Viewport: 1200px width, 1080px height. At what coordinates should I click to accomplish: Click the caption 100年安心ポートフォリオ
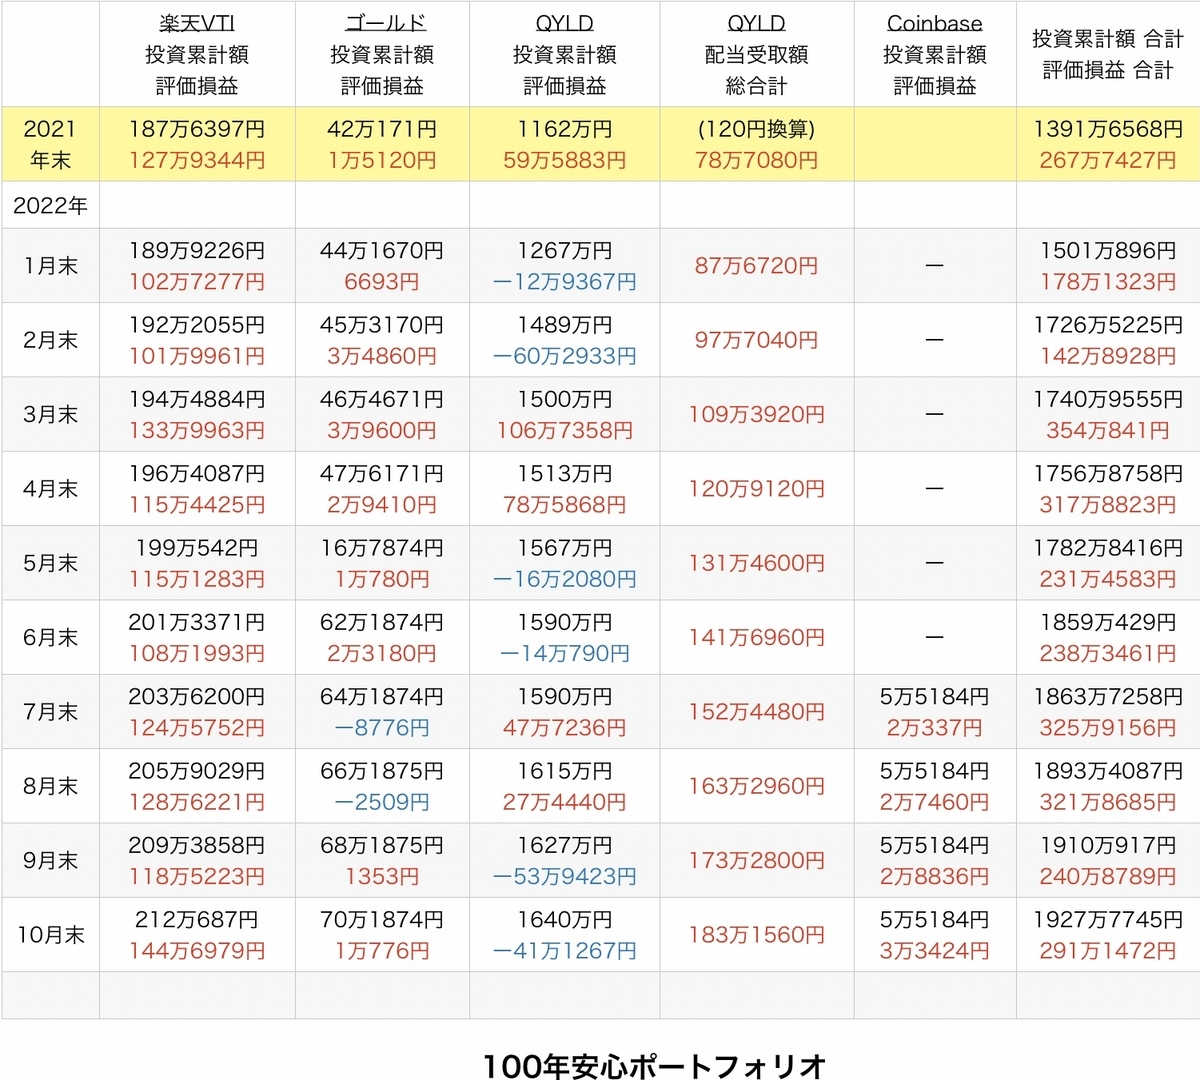pyautogui.click(x=654, y=1065)
